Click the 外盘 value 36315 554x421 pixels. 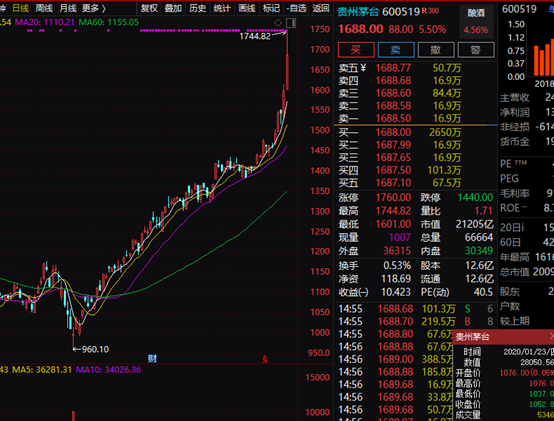[x=397, y=251]
